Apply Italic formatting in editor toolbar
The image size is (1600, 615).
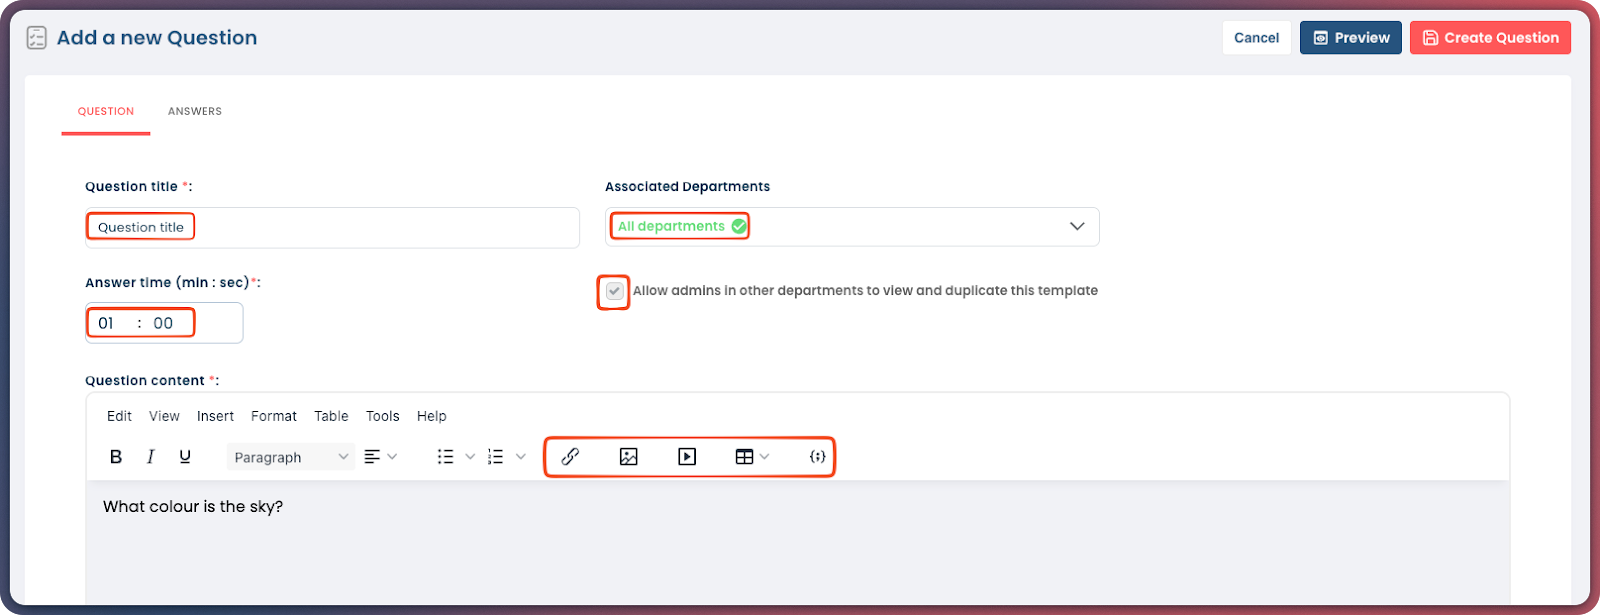pos(150,457)
